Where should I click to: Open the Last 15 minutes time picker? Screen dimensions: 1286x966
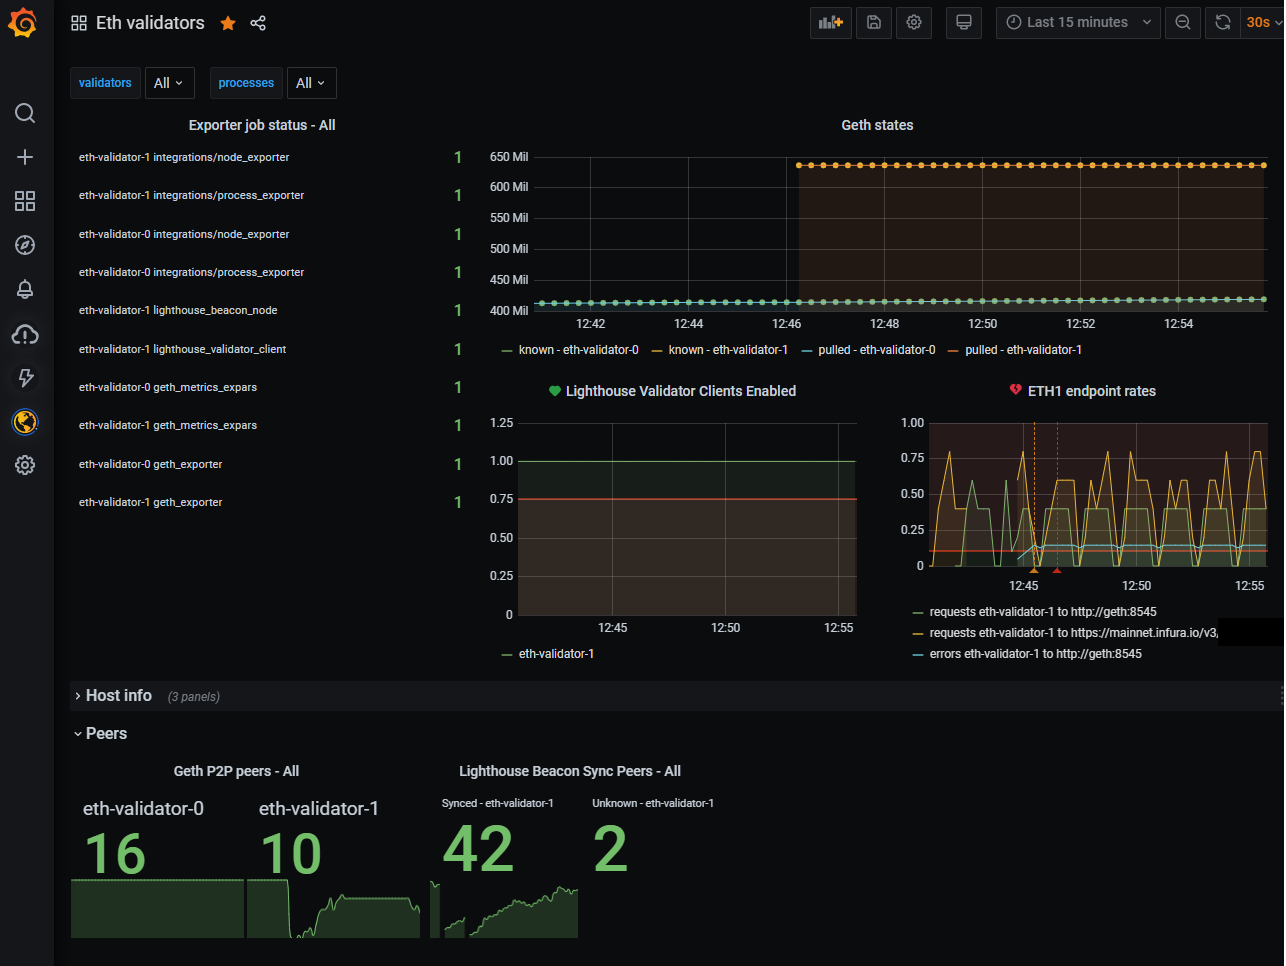(1078, 23)
